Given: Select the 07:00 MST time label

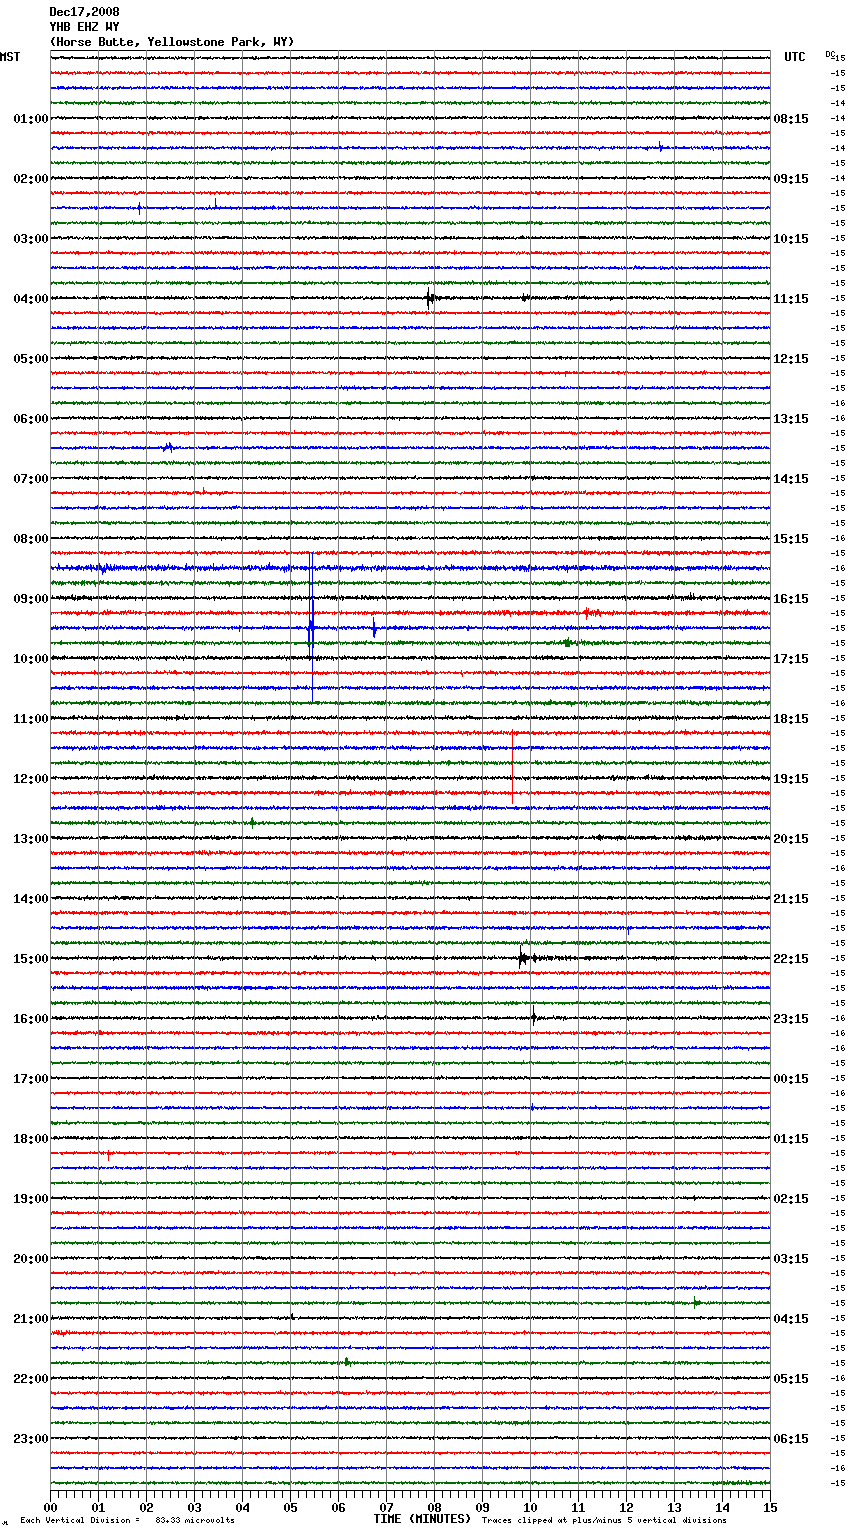Looking at the screenshot, I should tap(31, 479).
